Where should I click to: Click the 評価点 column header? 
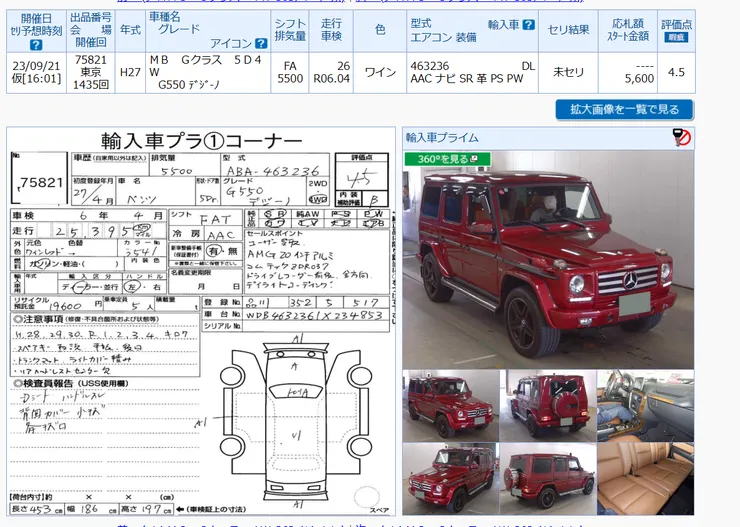point(676,31)
